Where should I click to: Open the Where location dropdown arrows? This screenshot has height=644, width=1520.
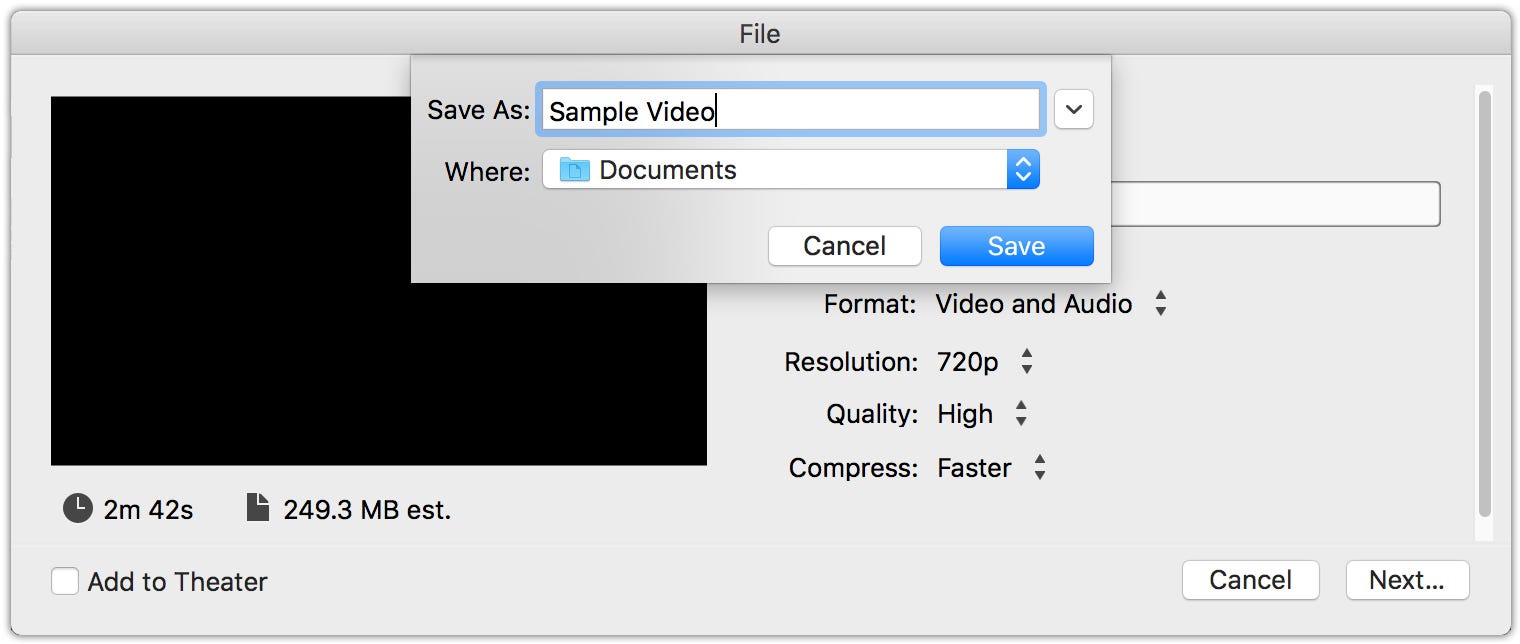click(1023, 170)
